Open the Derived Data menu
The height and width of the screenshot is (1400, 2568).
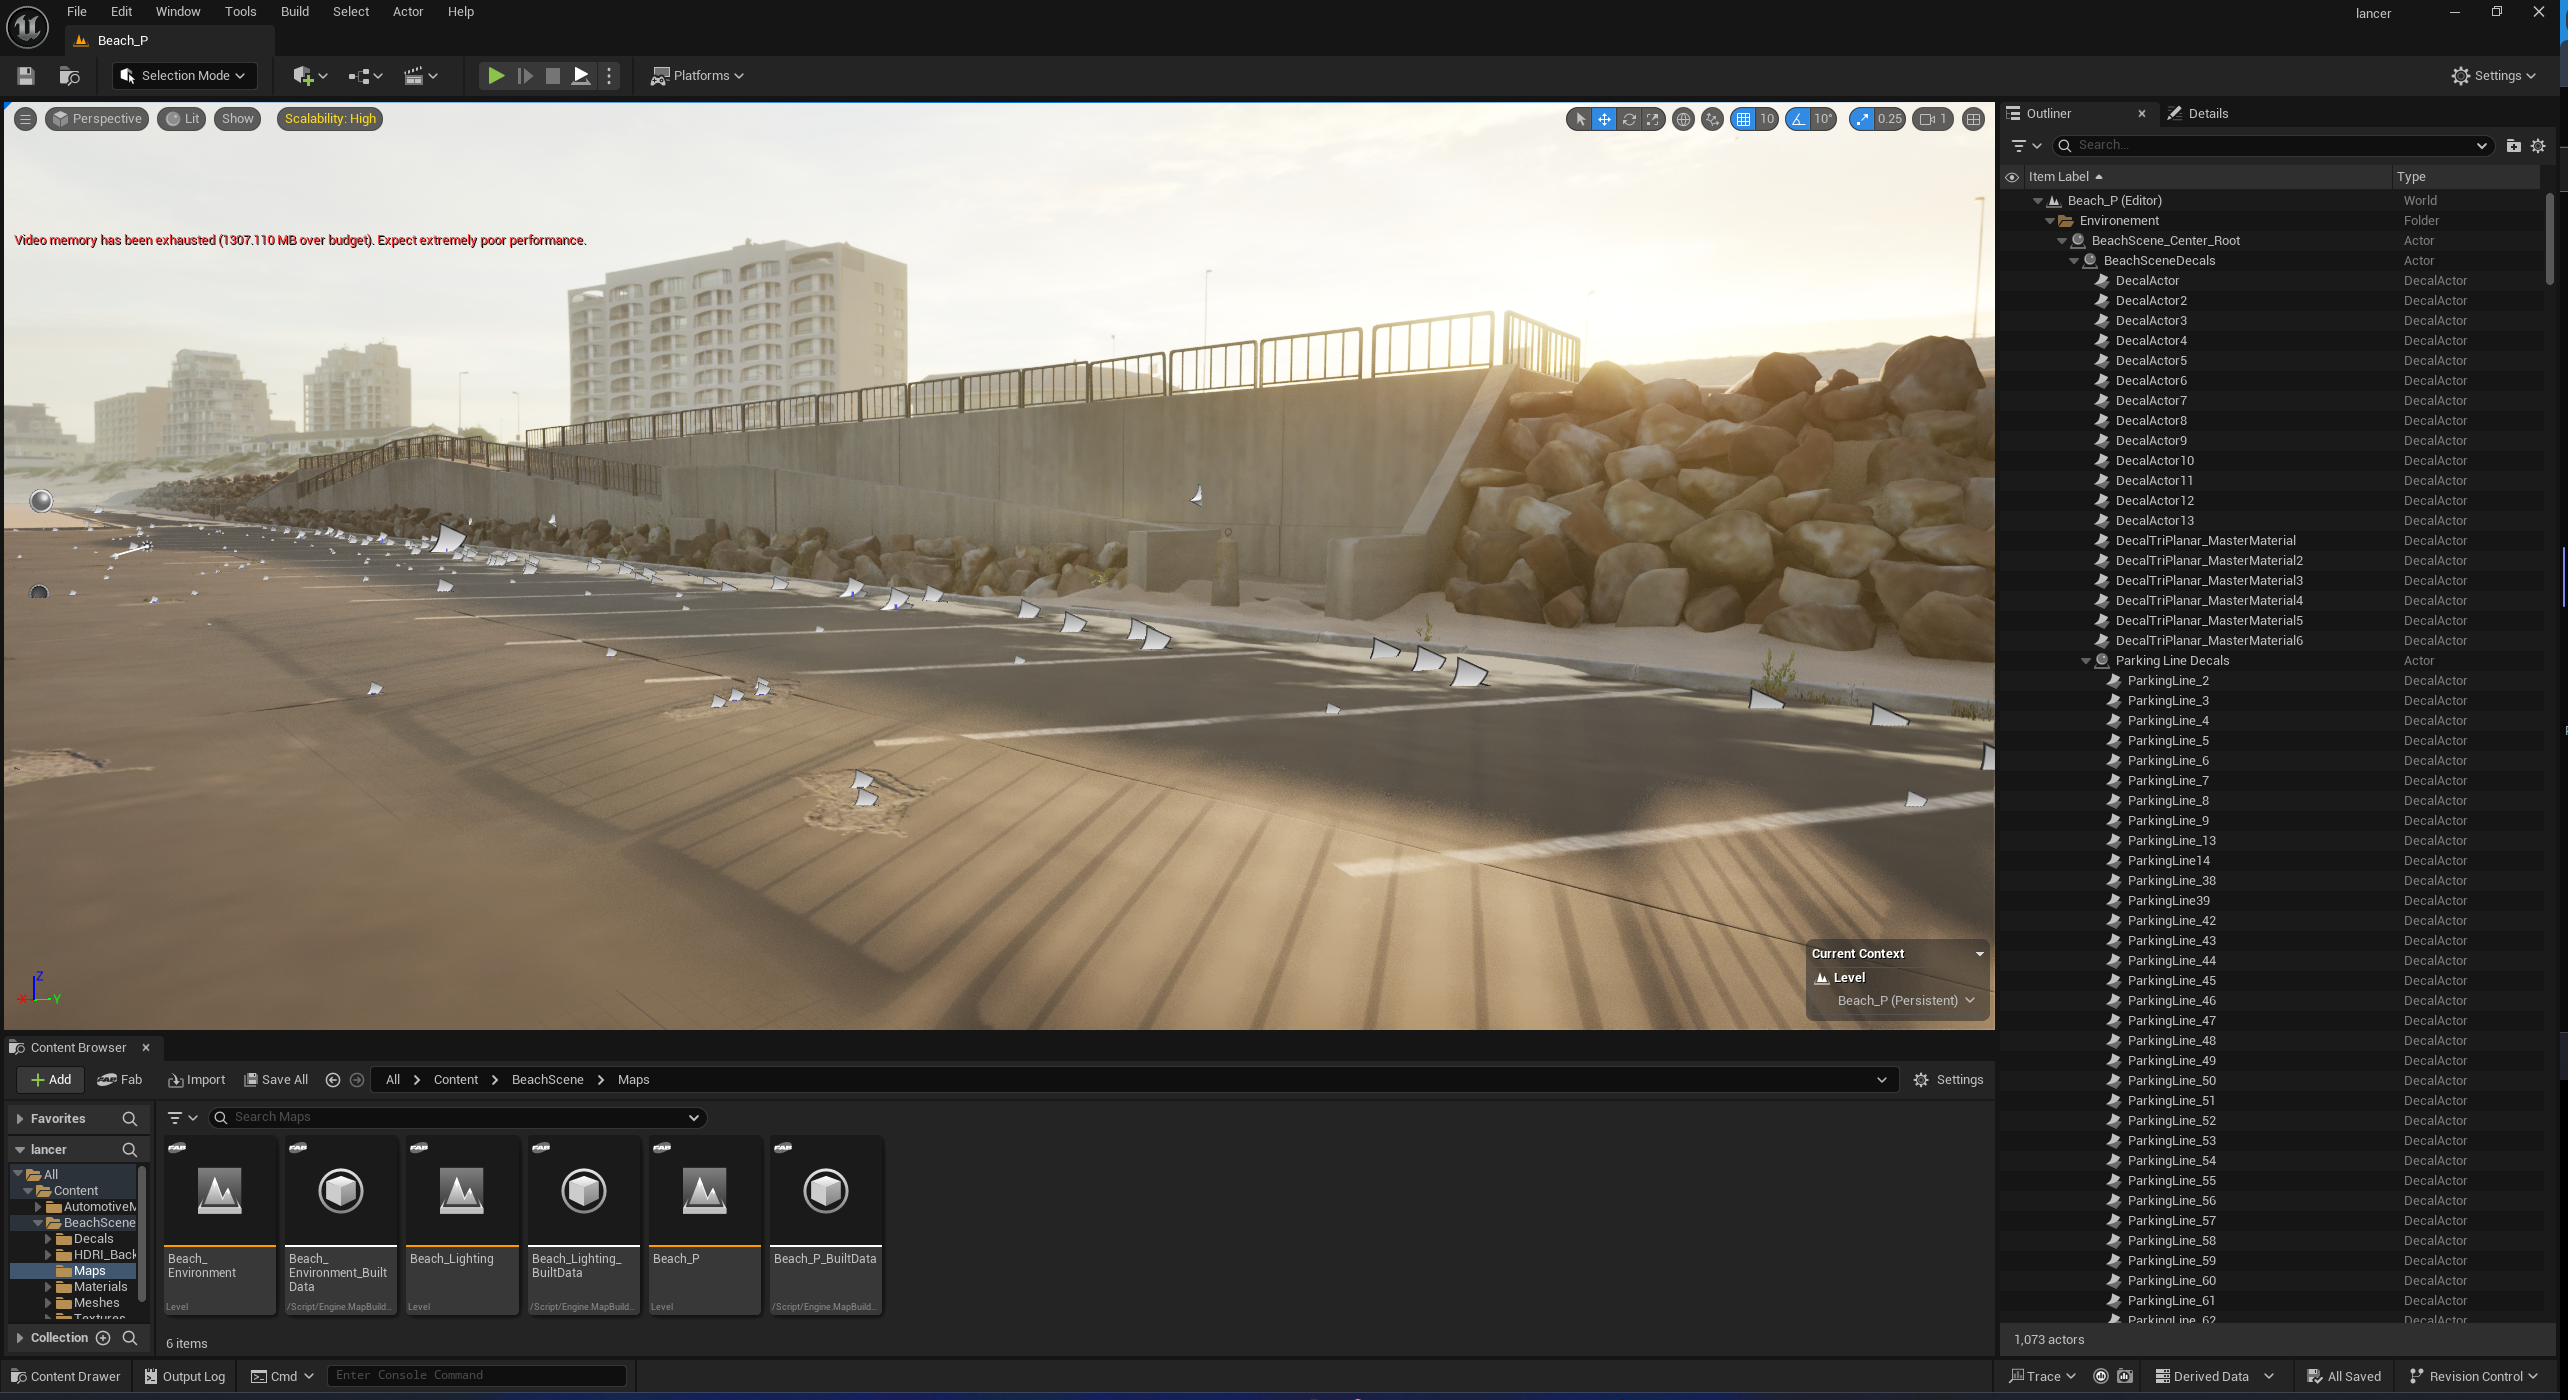click(2212, 1377)
